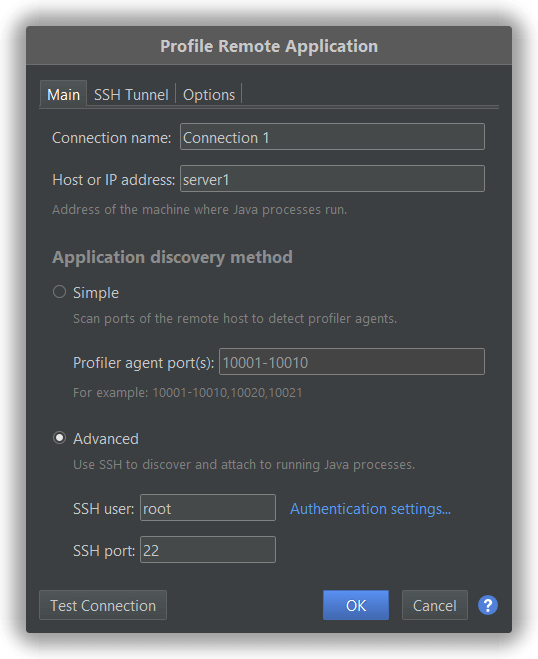Open the Authentication settings link

point(370,509)
